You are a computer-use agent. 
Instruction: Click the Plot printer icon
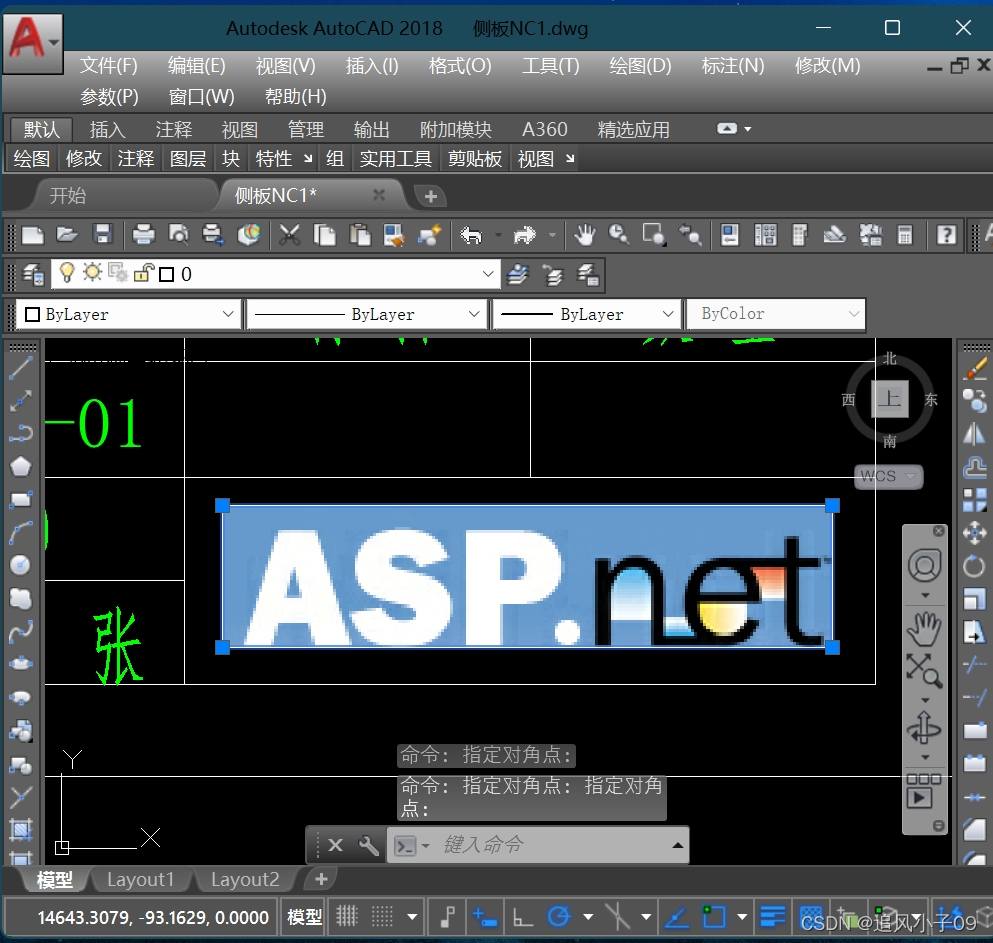coord(143,236)
